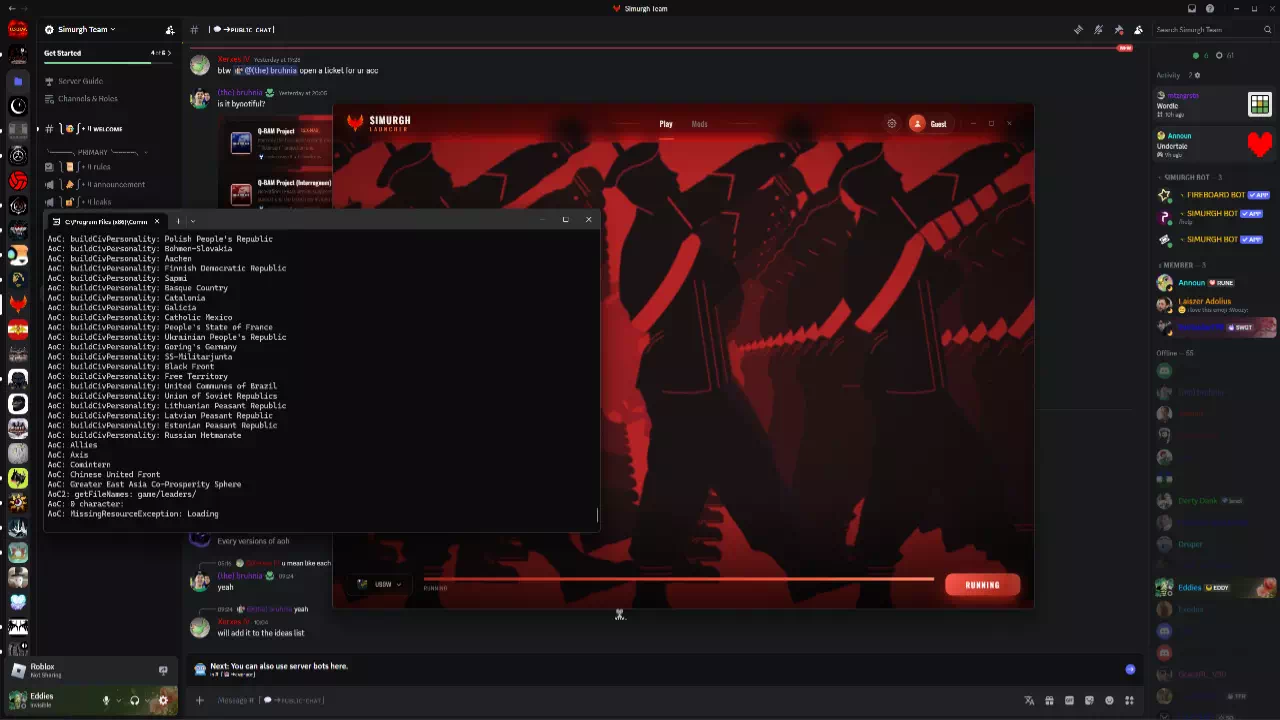Switch to Play tab in Simurgh Launcher

click(666, 124)
